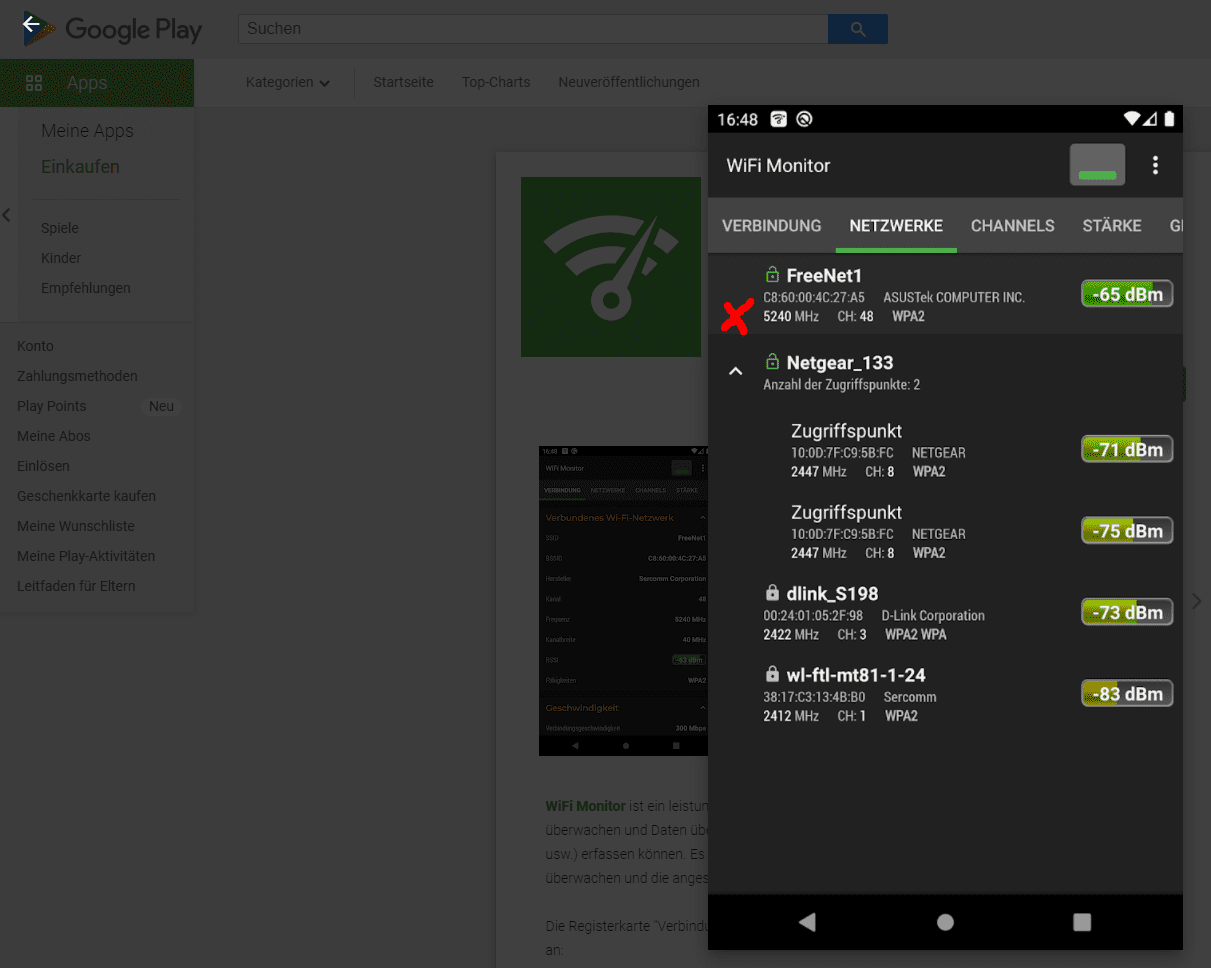This screenshot has width=1211, height=968.
Task: Open Empfehlungen in the sidebar
Action: pyautogui.click(x=86, y=288)
